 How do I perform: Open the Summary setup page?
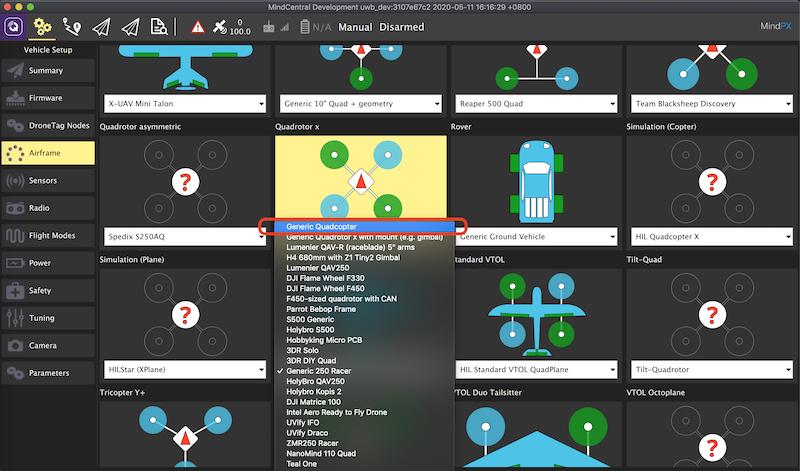(x=48, y=70)
